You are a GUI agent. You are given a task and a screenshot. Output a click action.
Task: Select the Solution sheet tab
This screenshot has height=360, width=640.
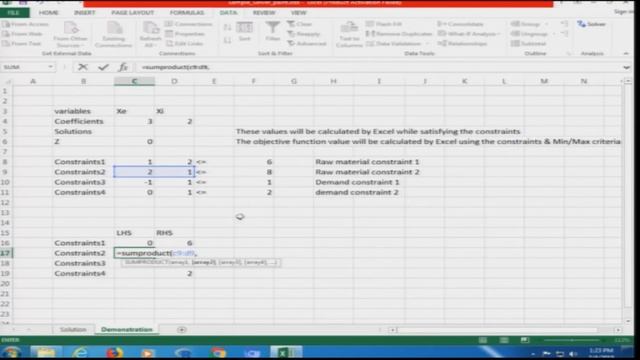[73, 329]
